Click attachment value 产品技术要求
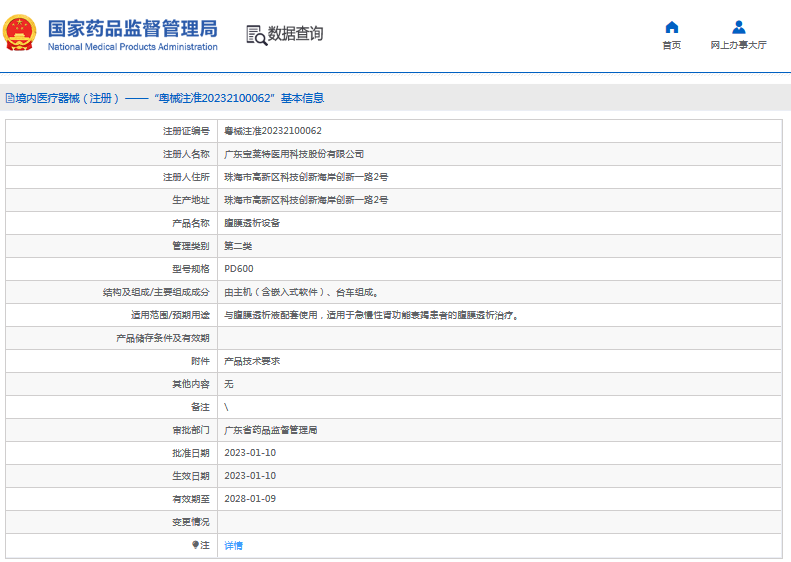The height and width of the screenshot is (562, 791). pyautogui.click(x=252, y=361)
